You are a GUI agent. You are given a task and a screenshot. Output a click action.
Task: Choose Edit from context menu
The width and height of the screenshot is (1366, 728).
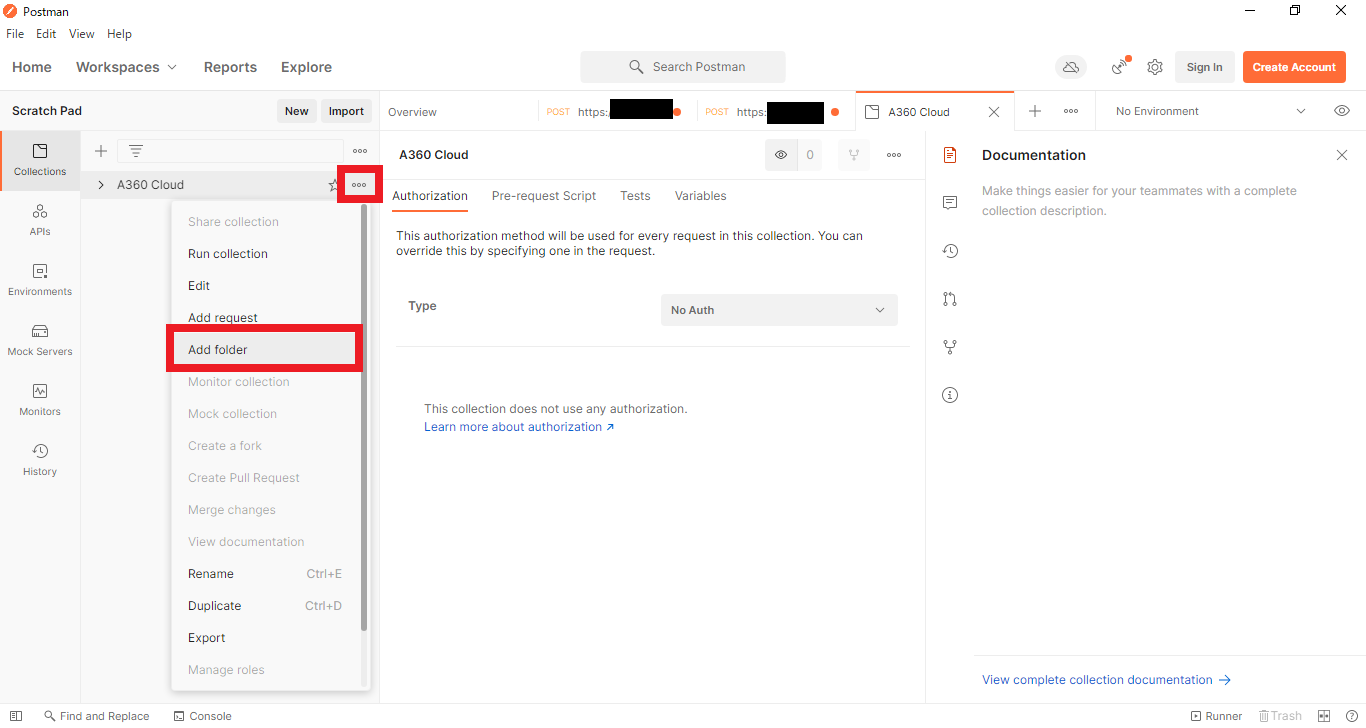coord(264,286)
